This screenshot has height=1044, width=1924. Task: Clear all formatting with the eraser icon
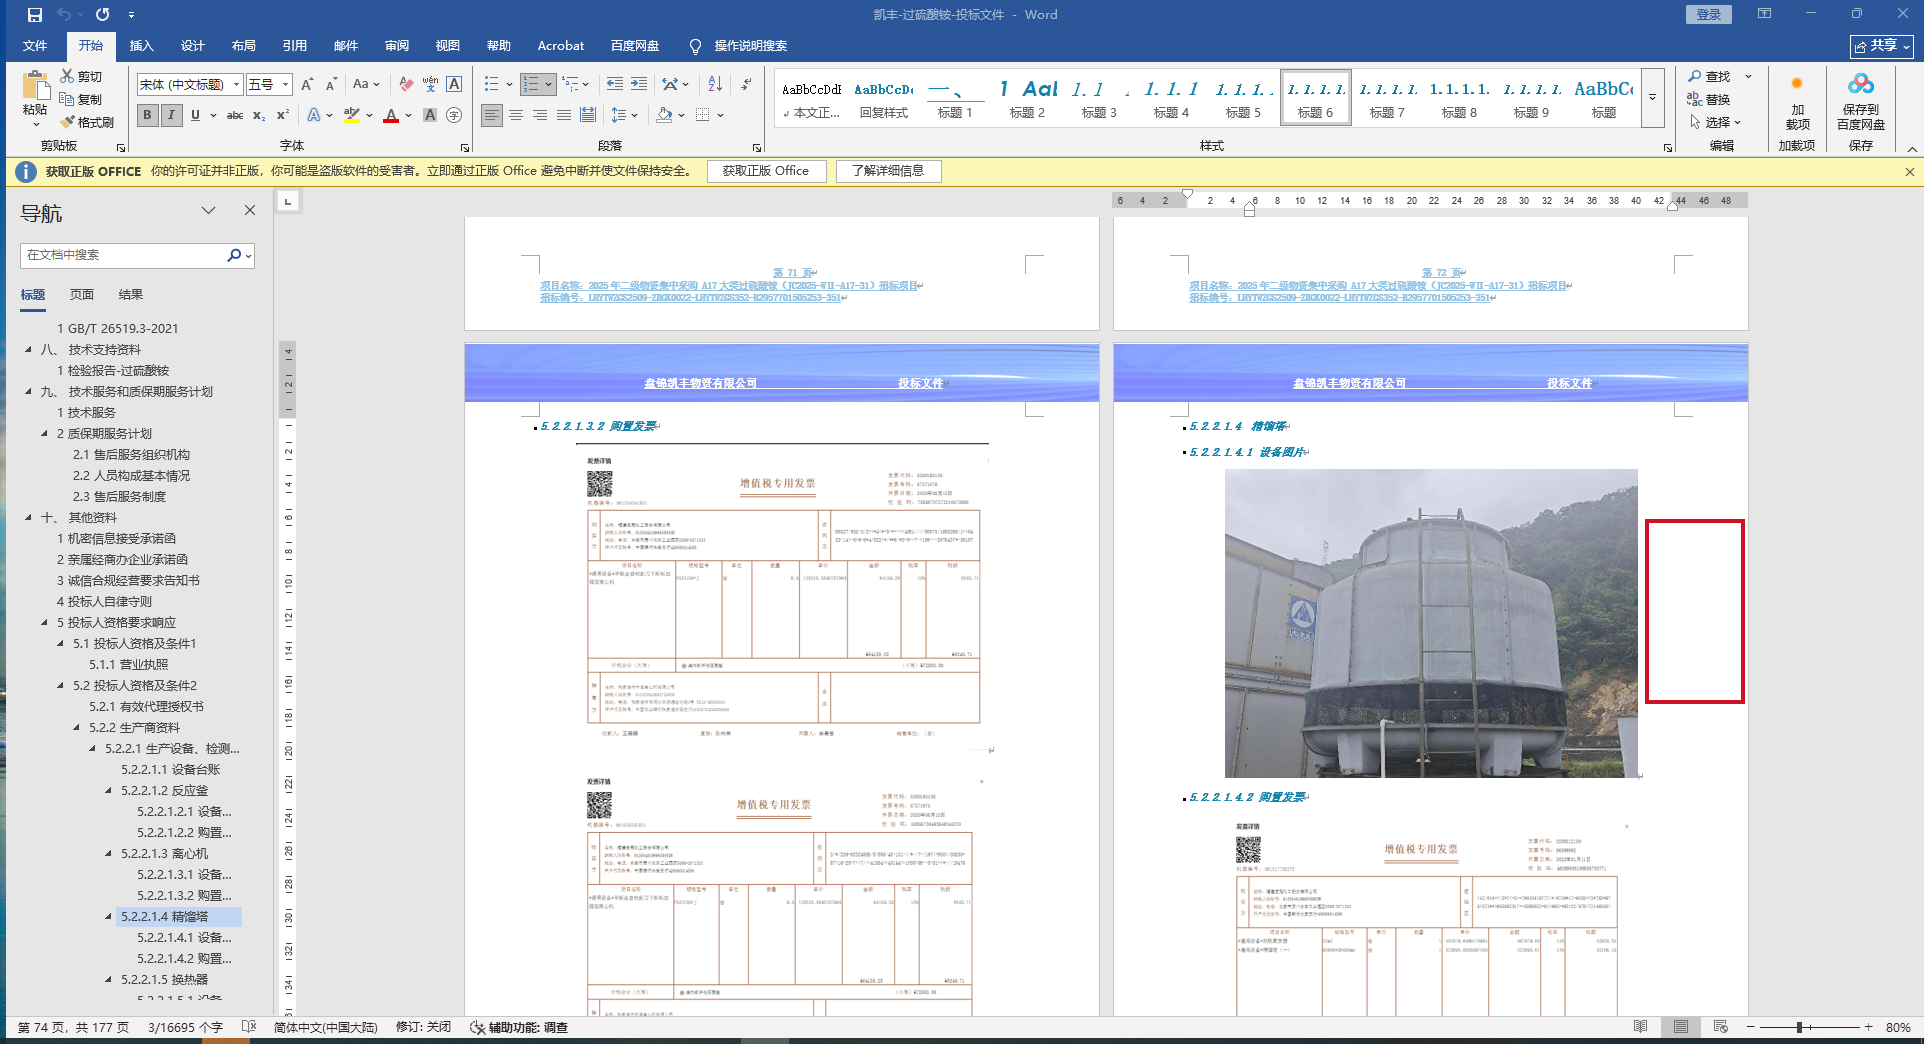[x=405, y=85]
